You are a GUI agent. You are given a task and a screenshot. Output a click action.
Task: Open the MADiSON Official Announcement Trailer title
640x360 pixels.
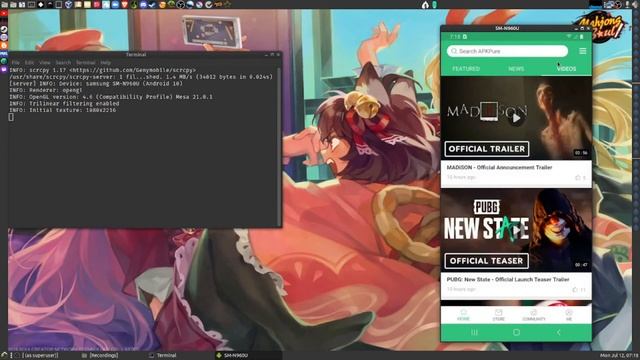click(x=499, y=167)
